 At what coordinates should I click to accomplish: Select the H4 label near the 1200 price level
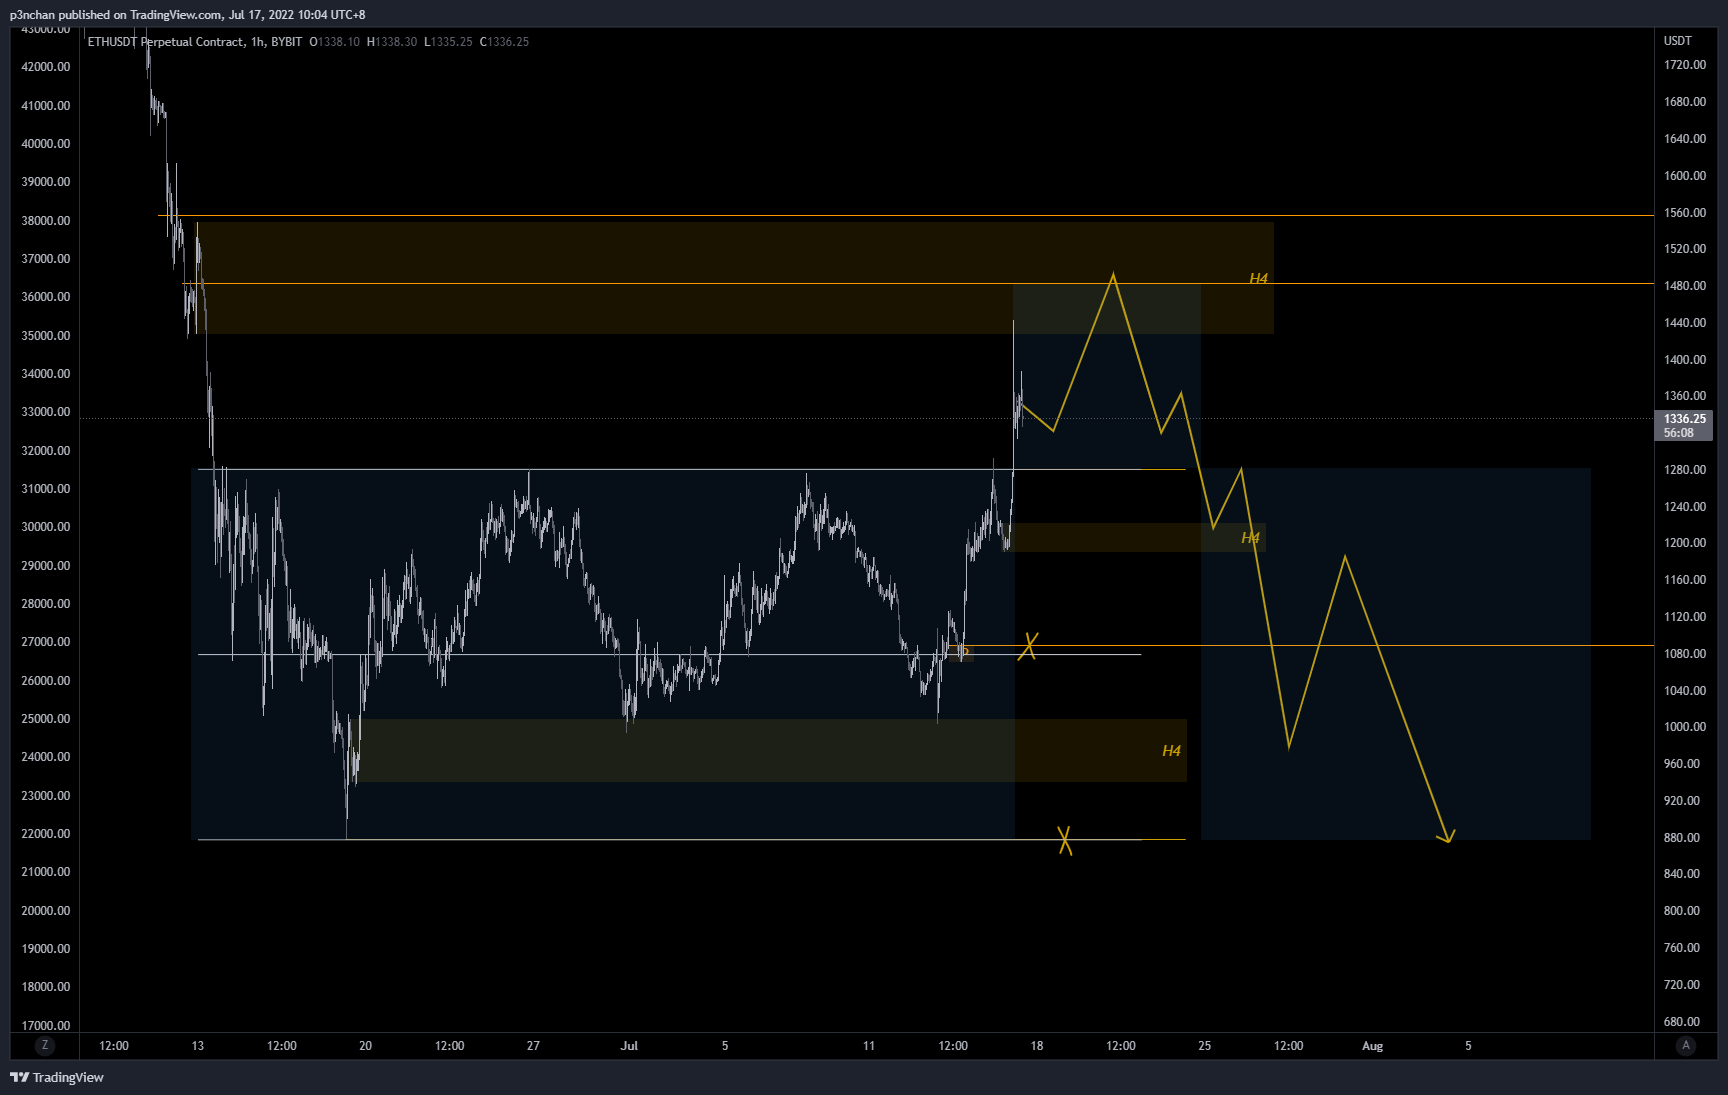[x=1250, y=538]
